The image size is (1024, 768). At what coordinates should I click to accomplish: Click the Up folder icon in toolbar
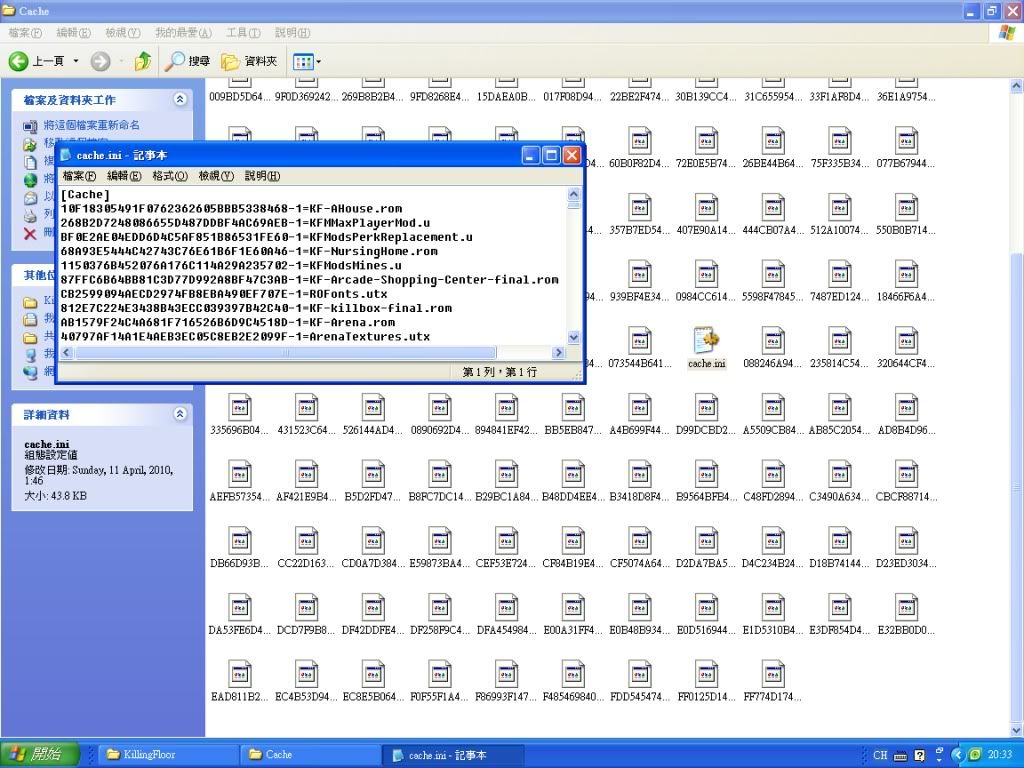click(x=143, y=61)
